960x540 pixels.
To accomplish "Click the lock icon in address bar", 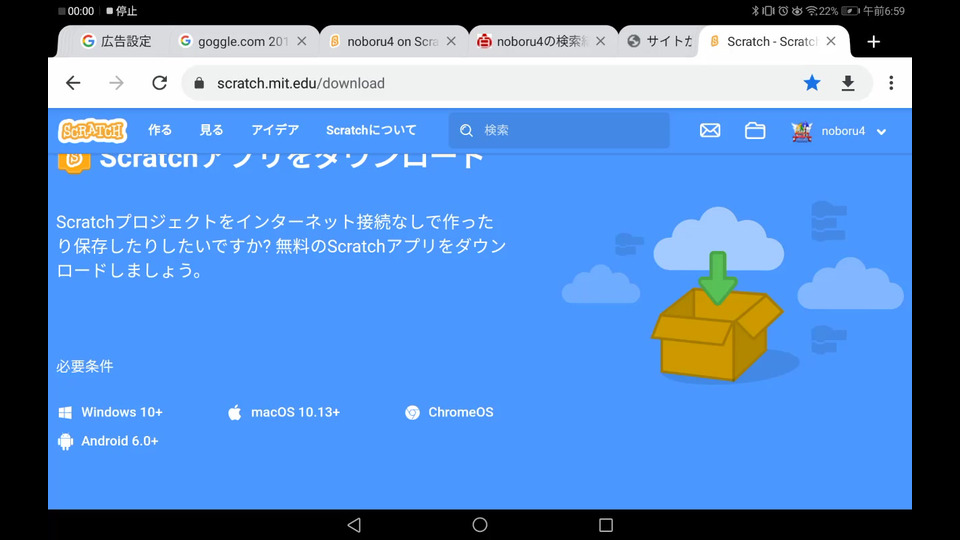I will (199, 83).
